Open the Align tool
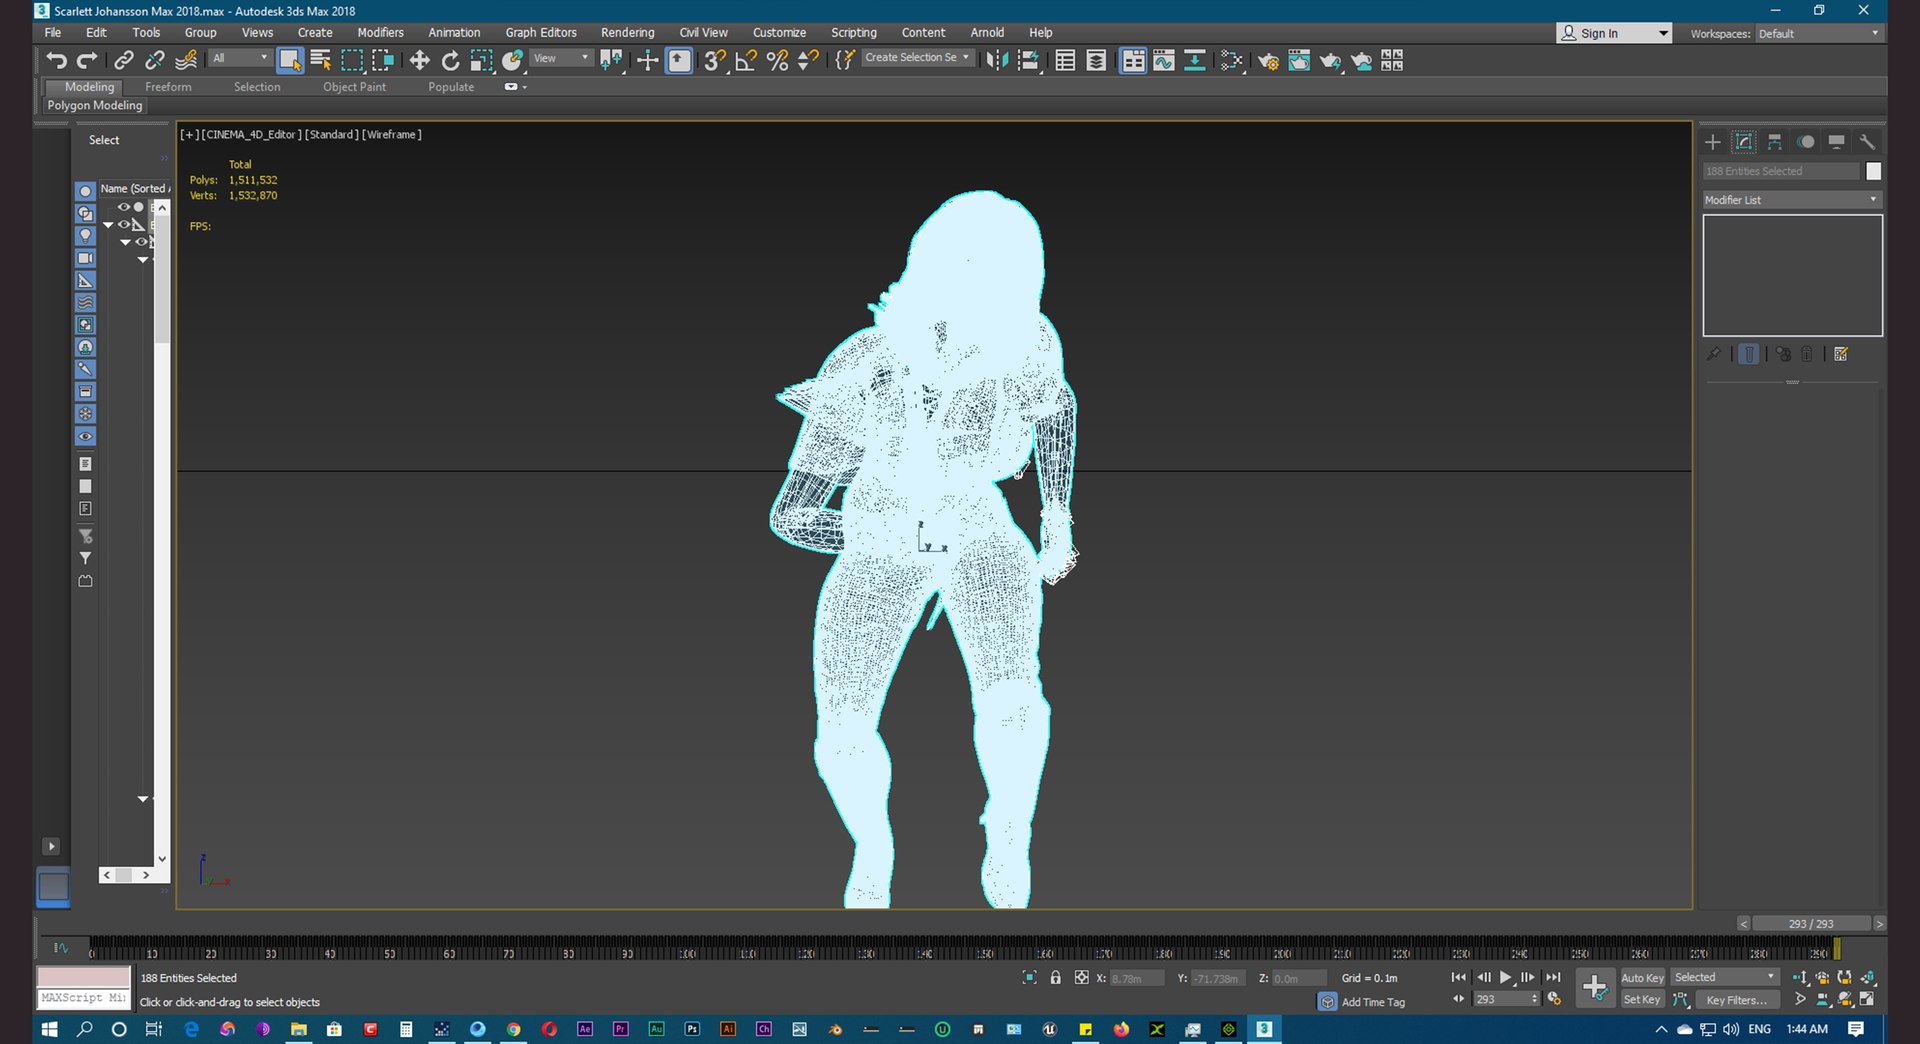 (x=1028, y=61)
